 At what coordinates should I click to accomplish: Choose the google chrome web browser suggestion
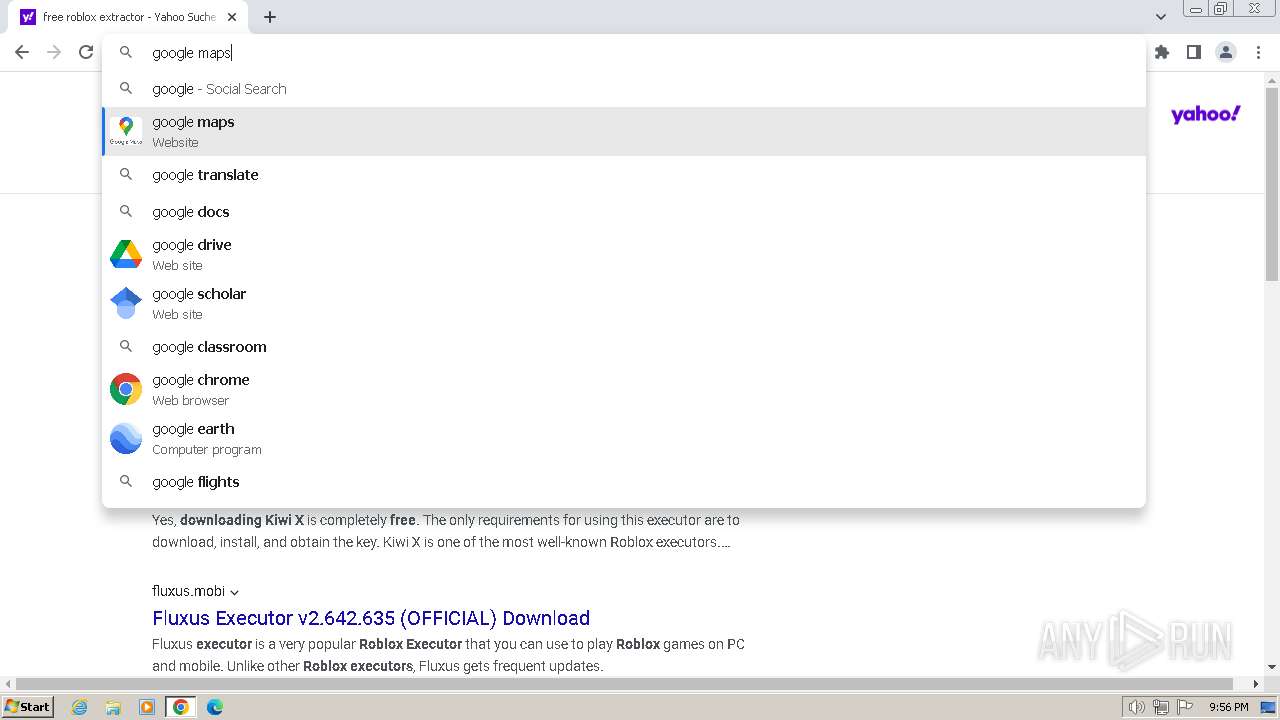[624, 389]
